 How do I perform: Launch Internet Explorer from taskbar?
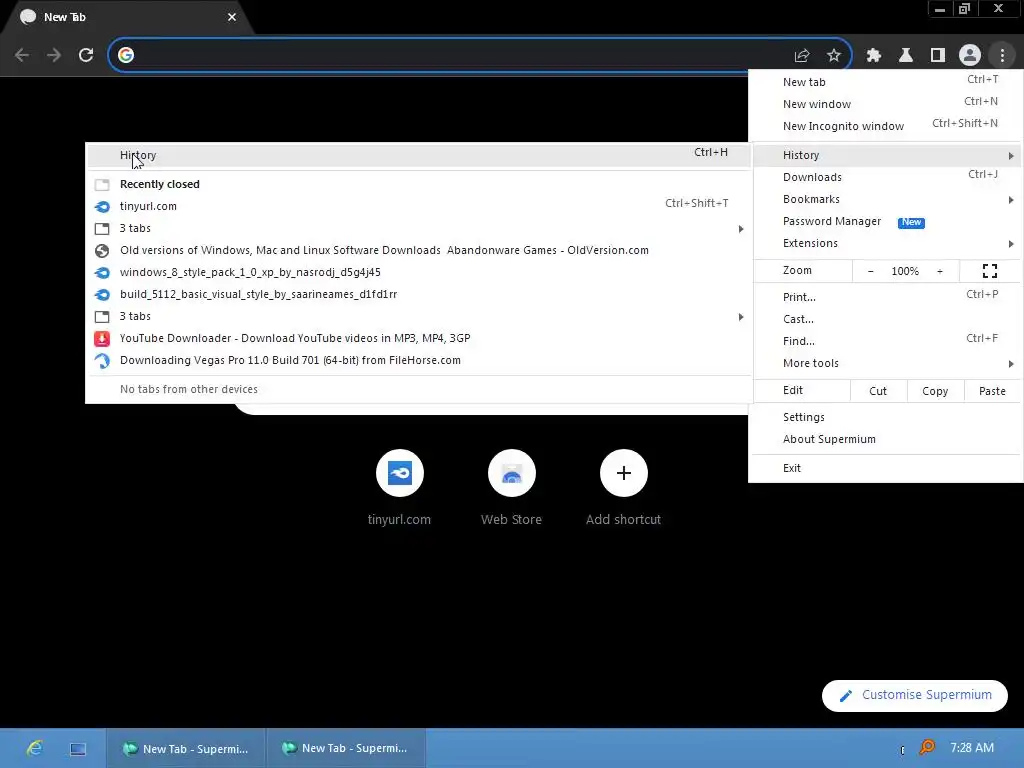tap(35, 748)
